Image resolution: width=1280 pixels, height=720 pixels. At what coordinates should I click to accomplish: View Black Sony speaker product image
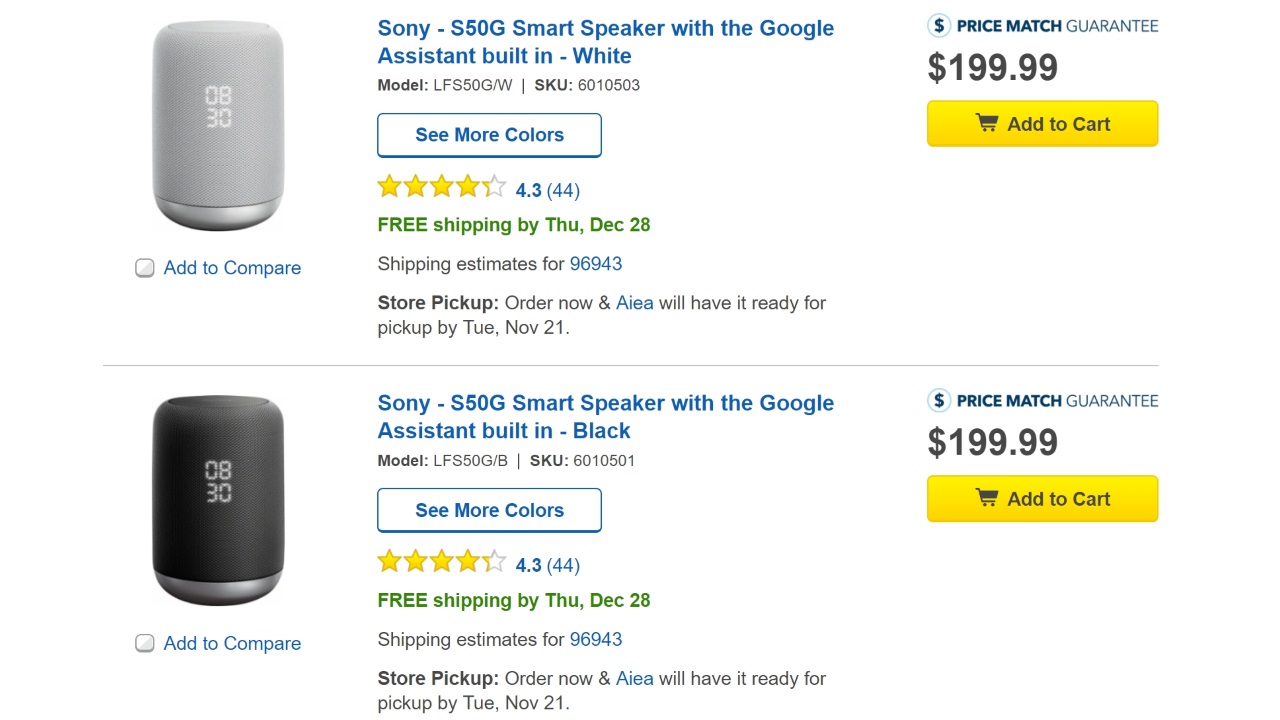(218, 500)
